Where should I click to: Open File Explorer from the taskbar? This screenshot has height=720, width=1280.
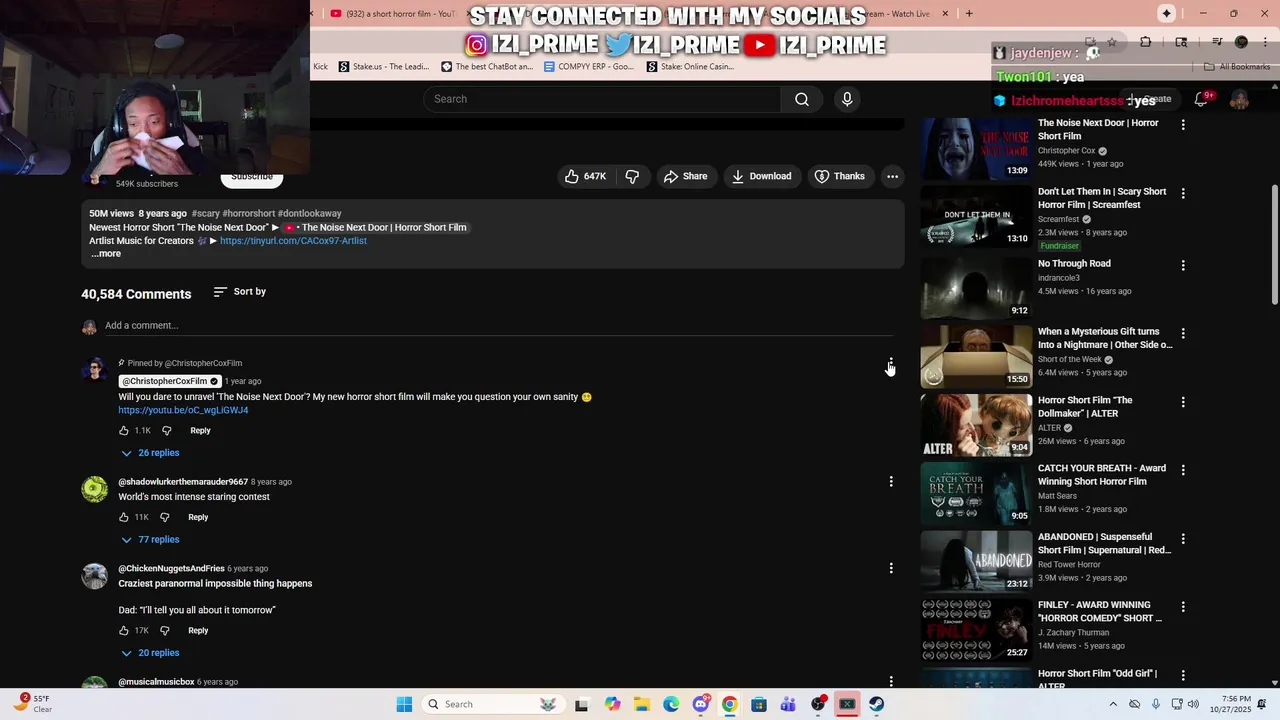pos(641,704)
